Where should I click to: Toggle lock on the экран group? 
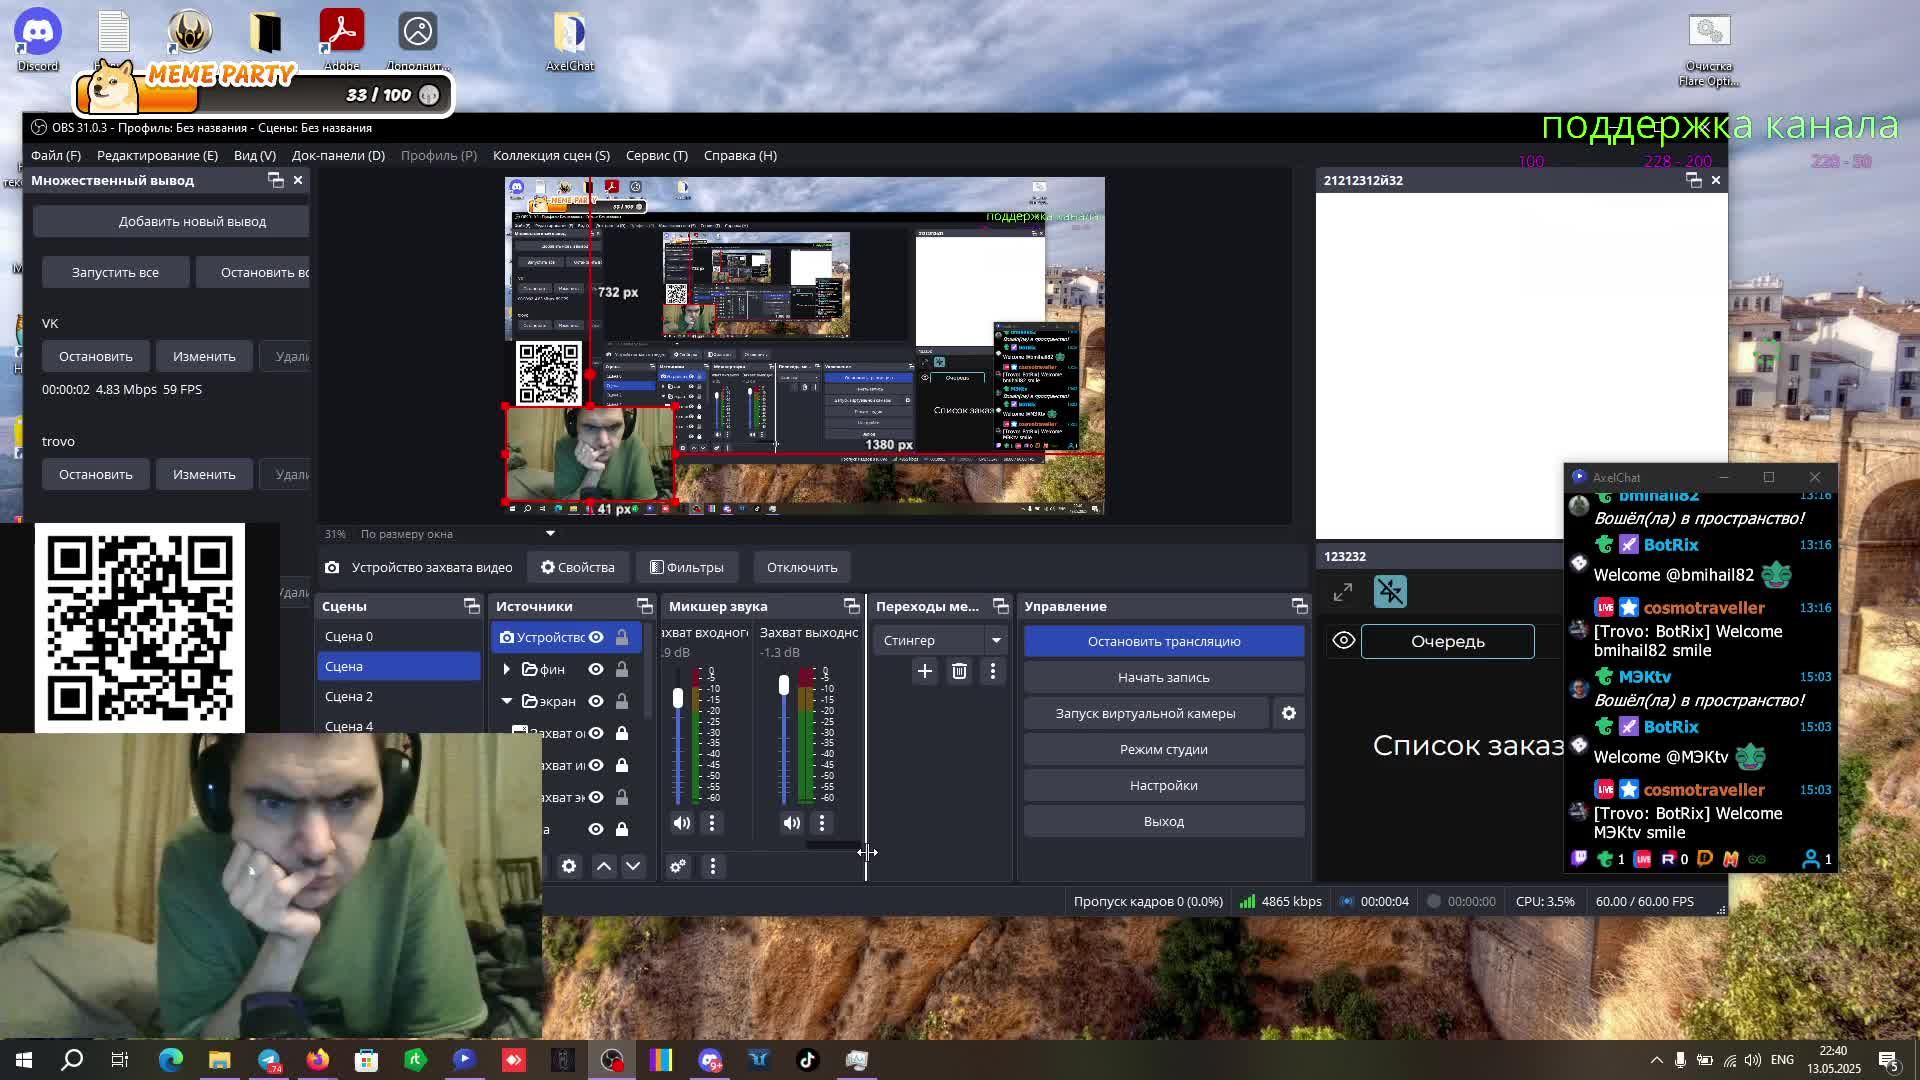622,701
